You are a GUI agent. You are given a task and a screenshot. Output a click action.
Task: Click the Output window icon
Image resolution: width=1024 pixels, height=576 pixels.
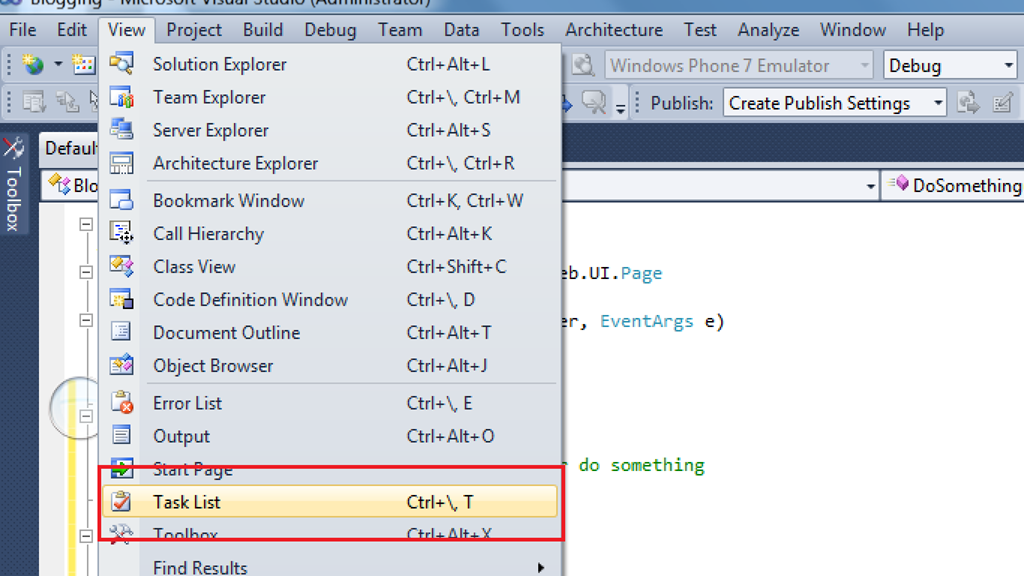pos(121,436)
